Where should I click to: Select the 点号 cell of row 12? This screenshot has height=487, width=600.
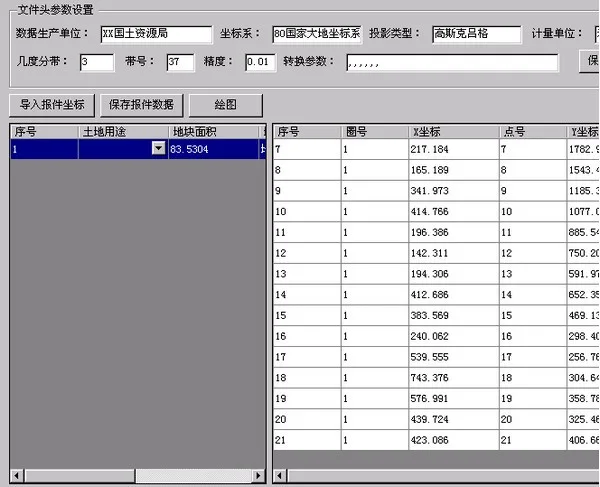click(533, 253)
